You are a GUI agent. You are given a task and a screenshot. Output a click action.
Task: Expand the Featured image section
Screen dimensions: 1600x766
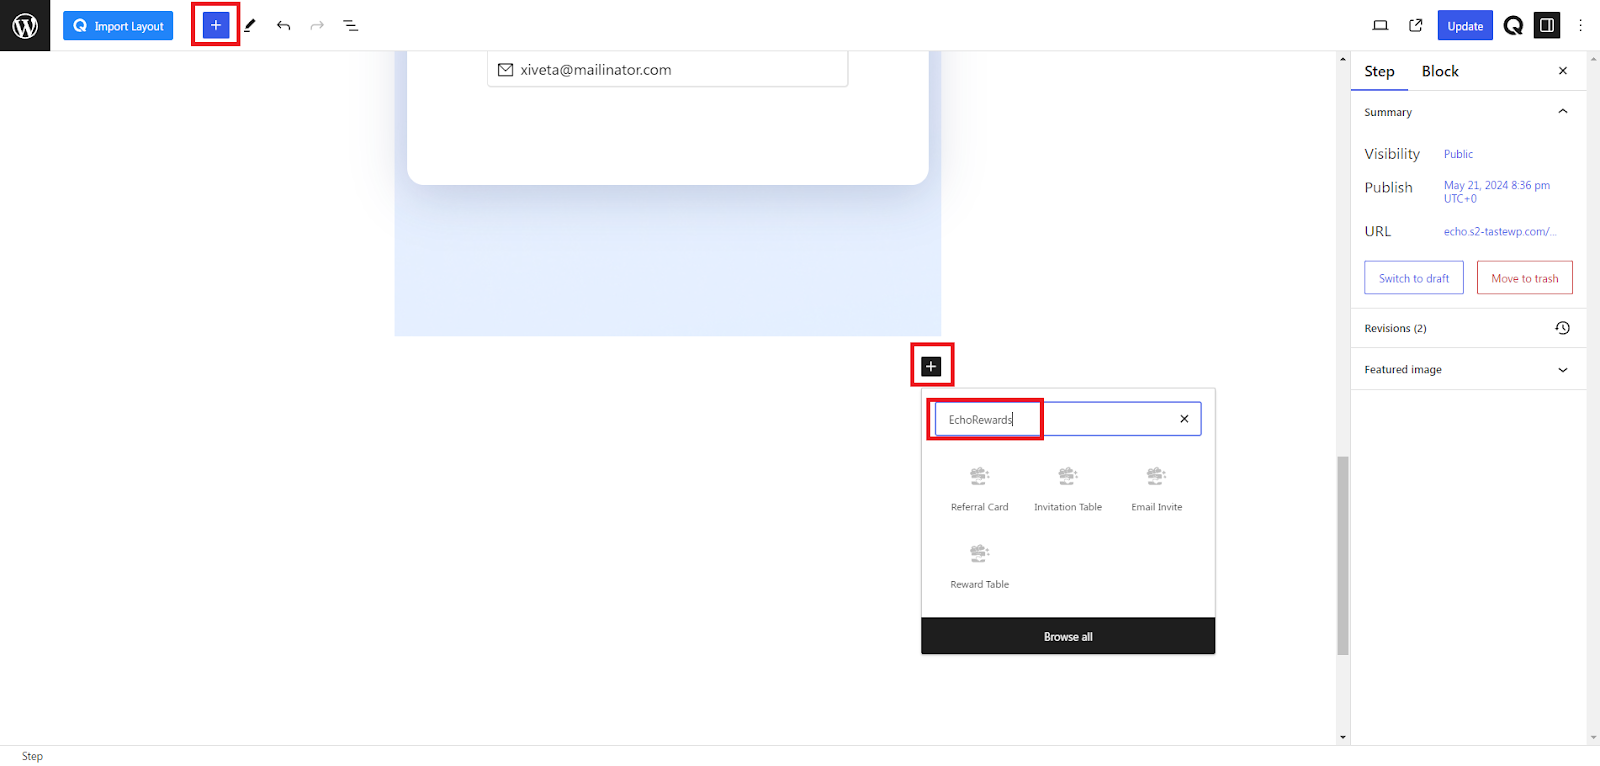[1562, 370]
